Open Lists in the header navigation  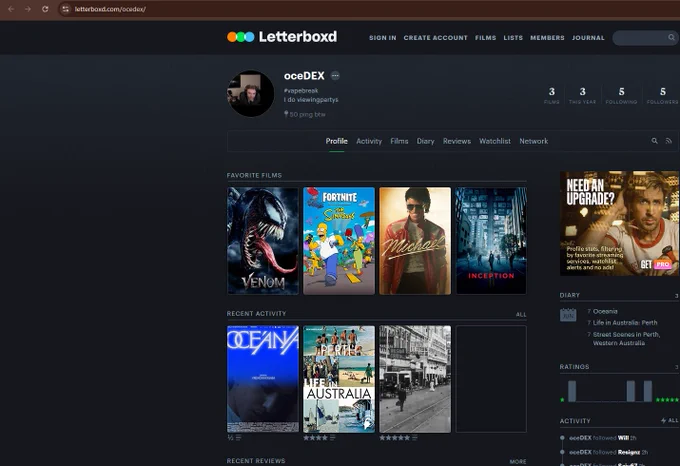point(513,38)
